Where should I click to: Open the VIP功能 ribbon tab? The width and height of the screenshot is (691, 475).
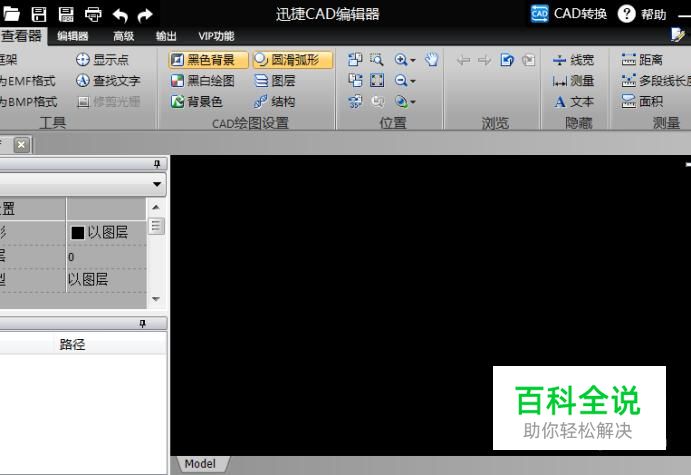[216, 37]
